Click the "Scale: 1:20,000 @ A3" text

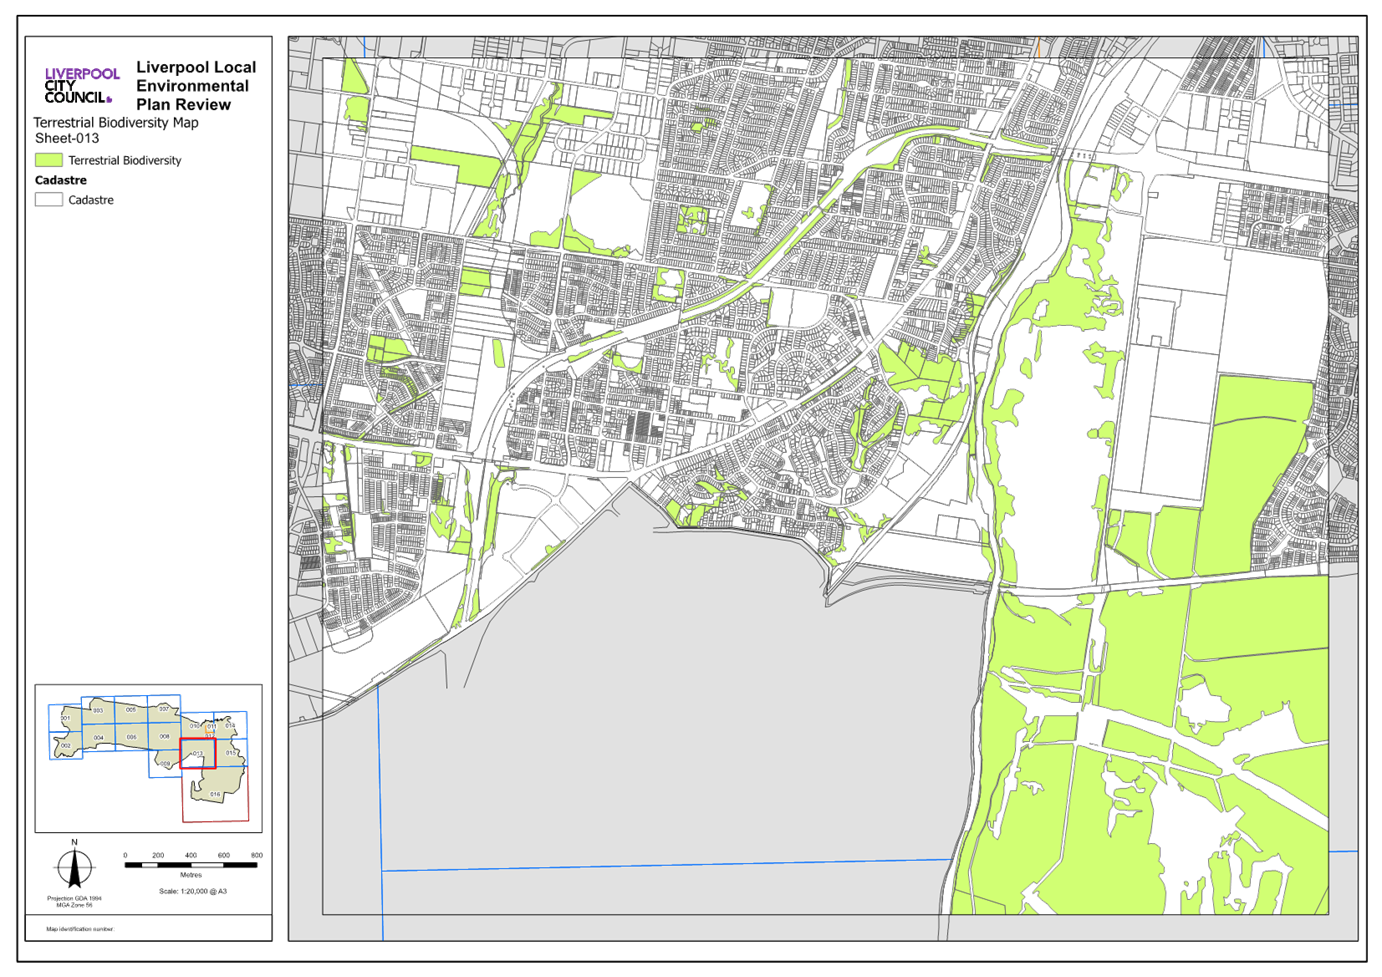click(x=193, y=891)
